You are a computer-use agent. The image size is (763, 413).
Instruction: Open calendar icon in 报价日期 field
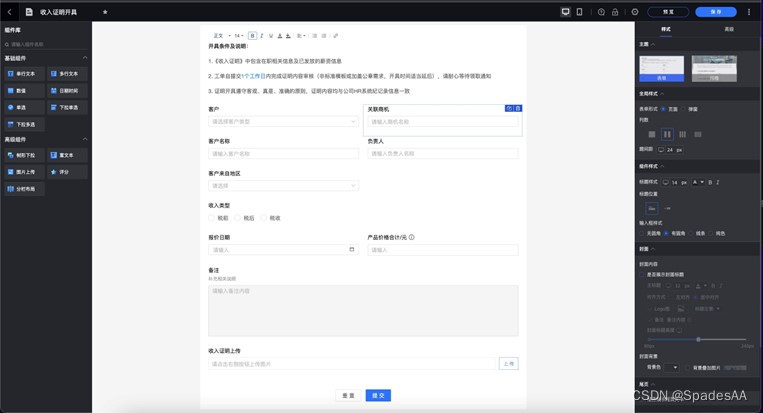click(352, 250)
